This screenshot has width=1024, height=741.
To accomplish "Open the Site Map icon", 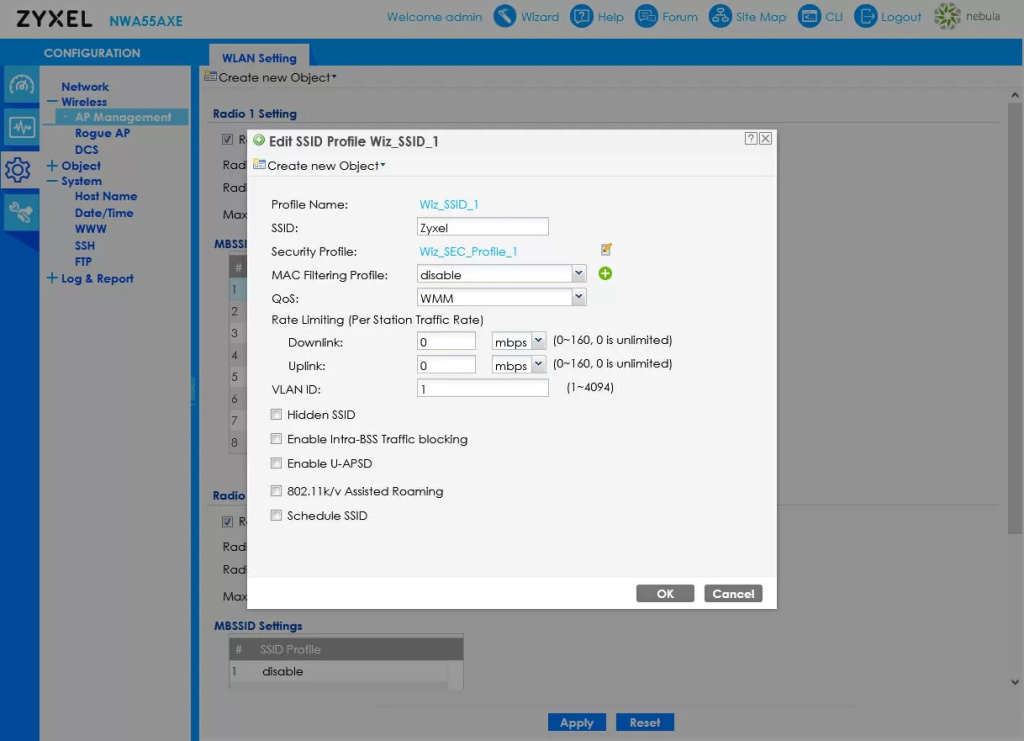I will coord(720,16).
